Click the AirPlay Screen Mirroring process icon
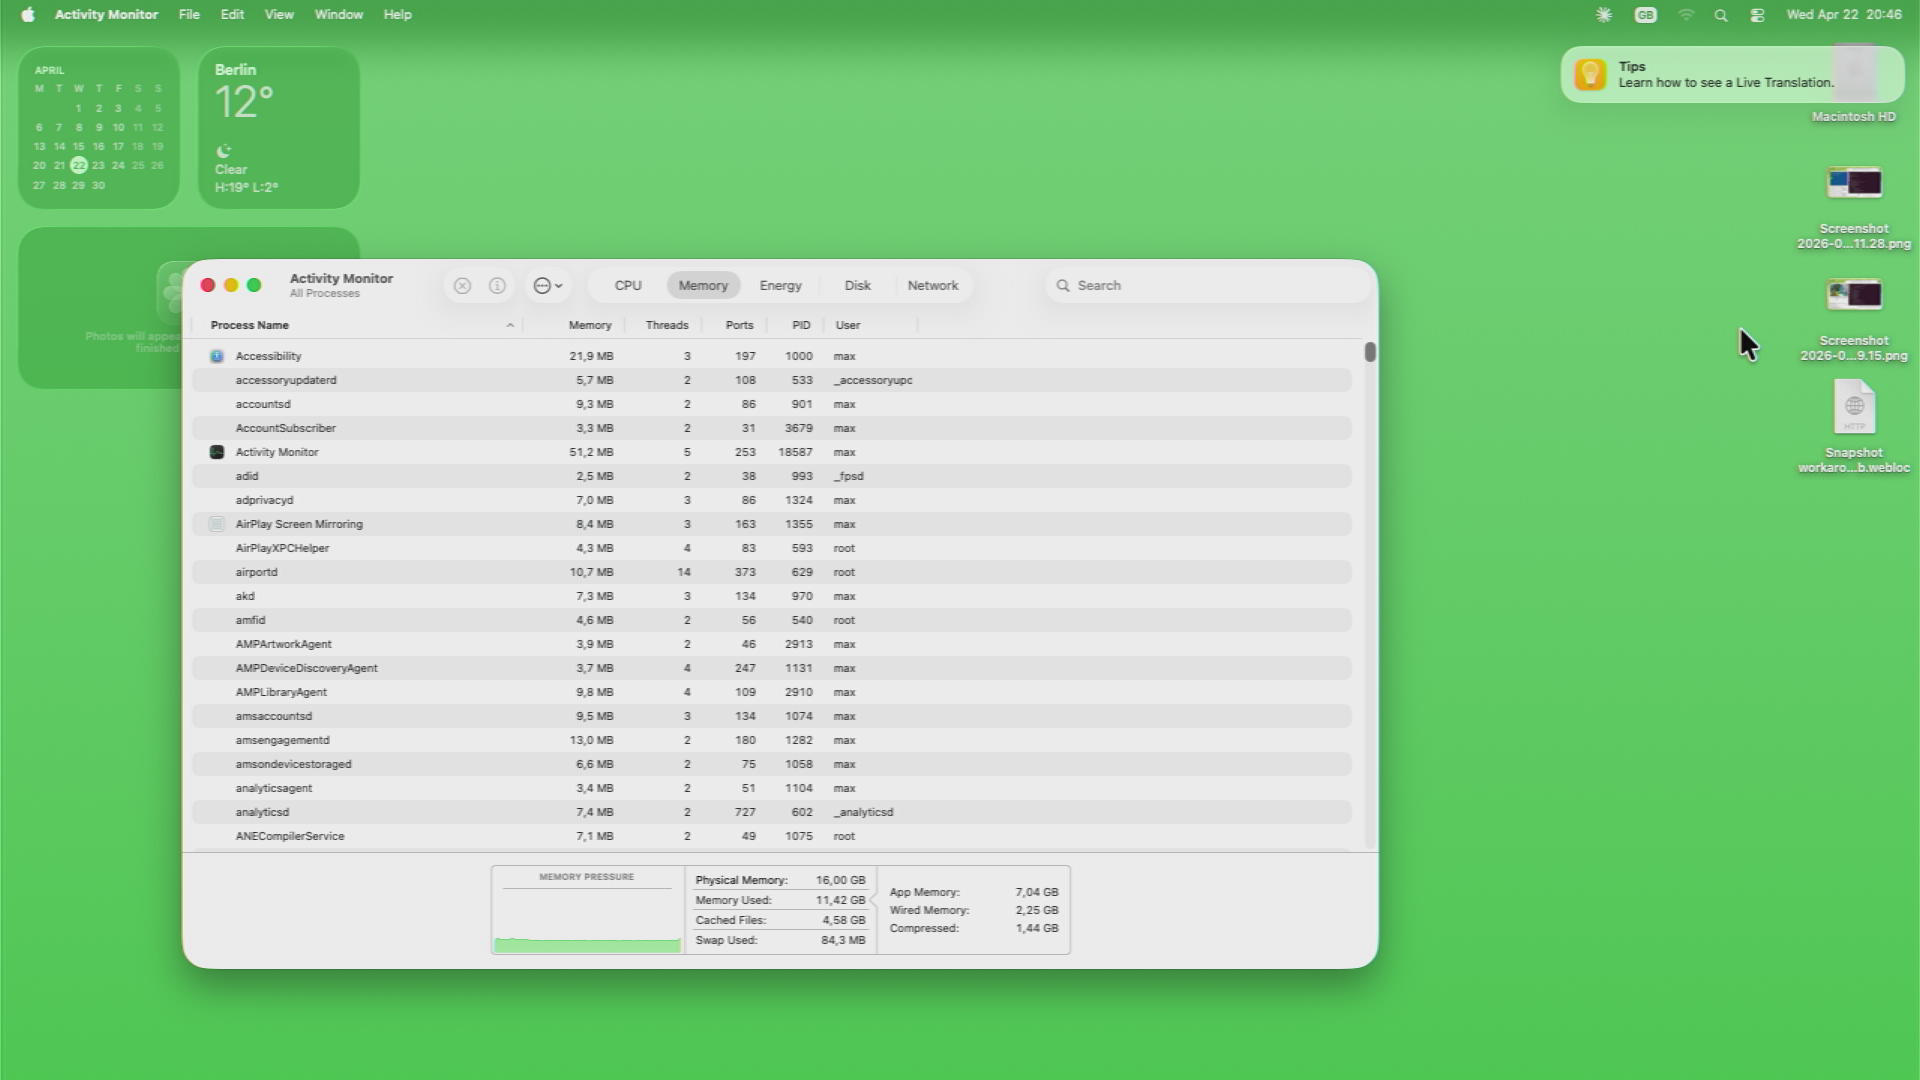The width and height of the screenshot is (1920, 1080). [x=217, y=523]
